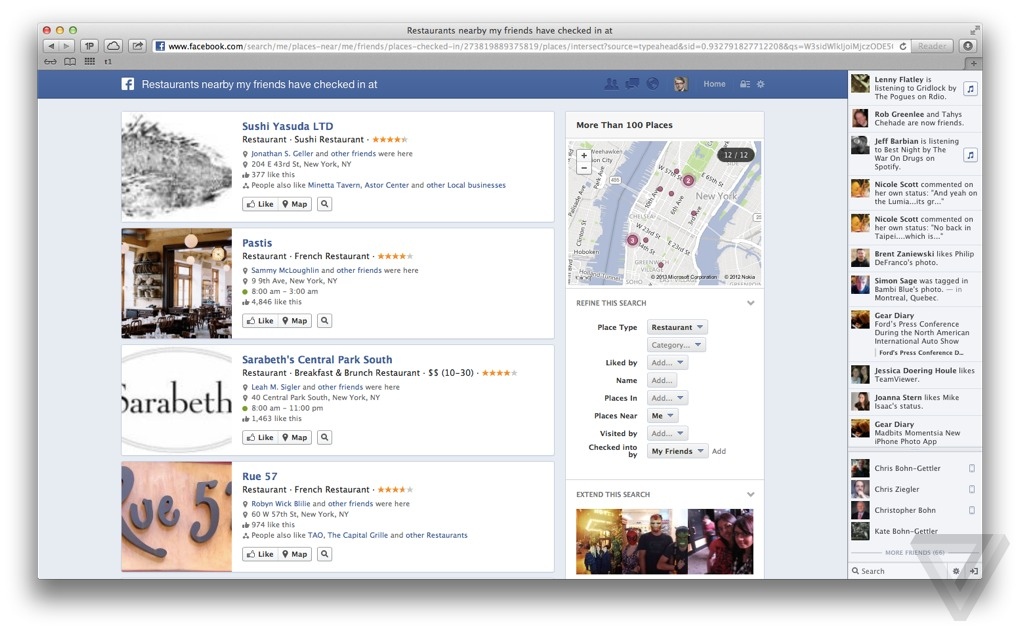
Task: Open Sushi Yasuda LTD page link
Action: 288,126
